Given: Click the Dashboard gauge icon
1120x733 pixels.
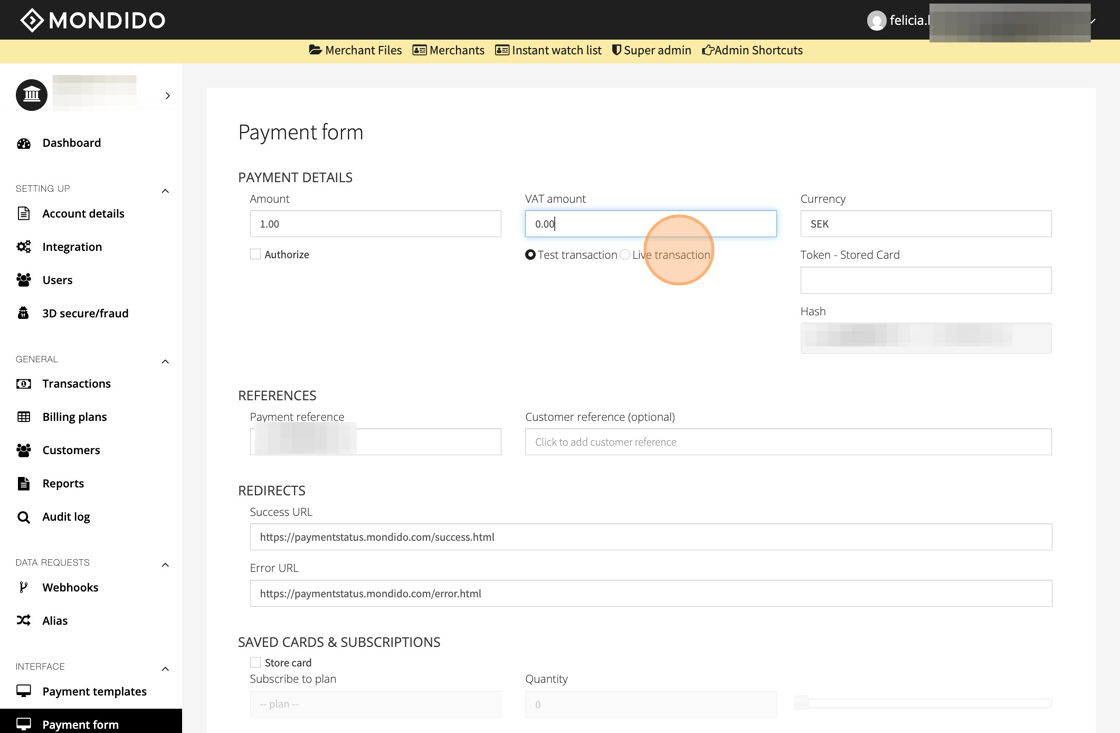Looking at the screenshot, I should (x=24, y=143).
